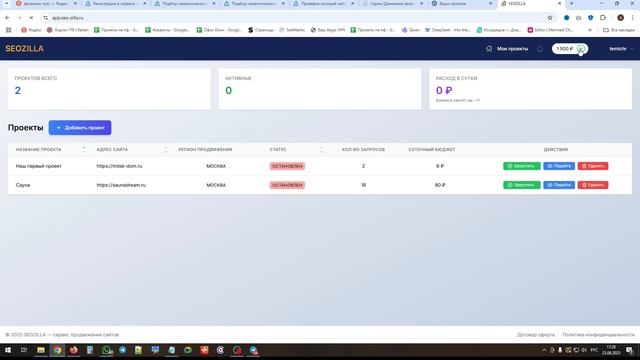Click the Активные card value 0

point(229,91)
